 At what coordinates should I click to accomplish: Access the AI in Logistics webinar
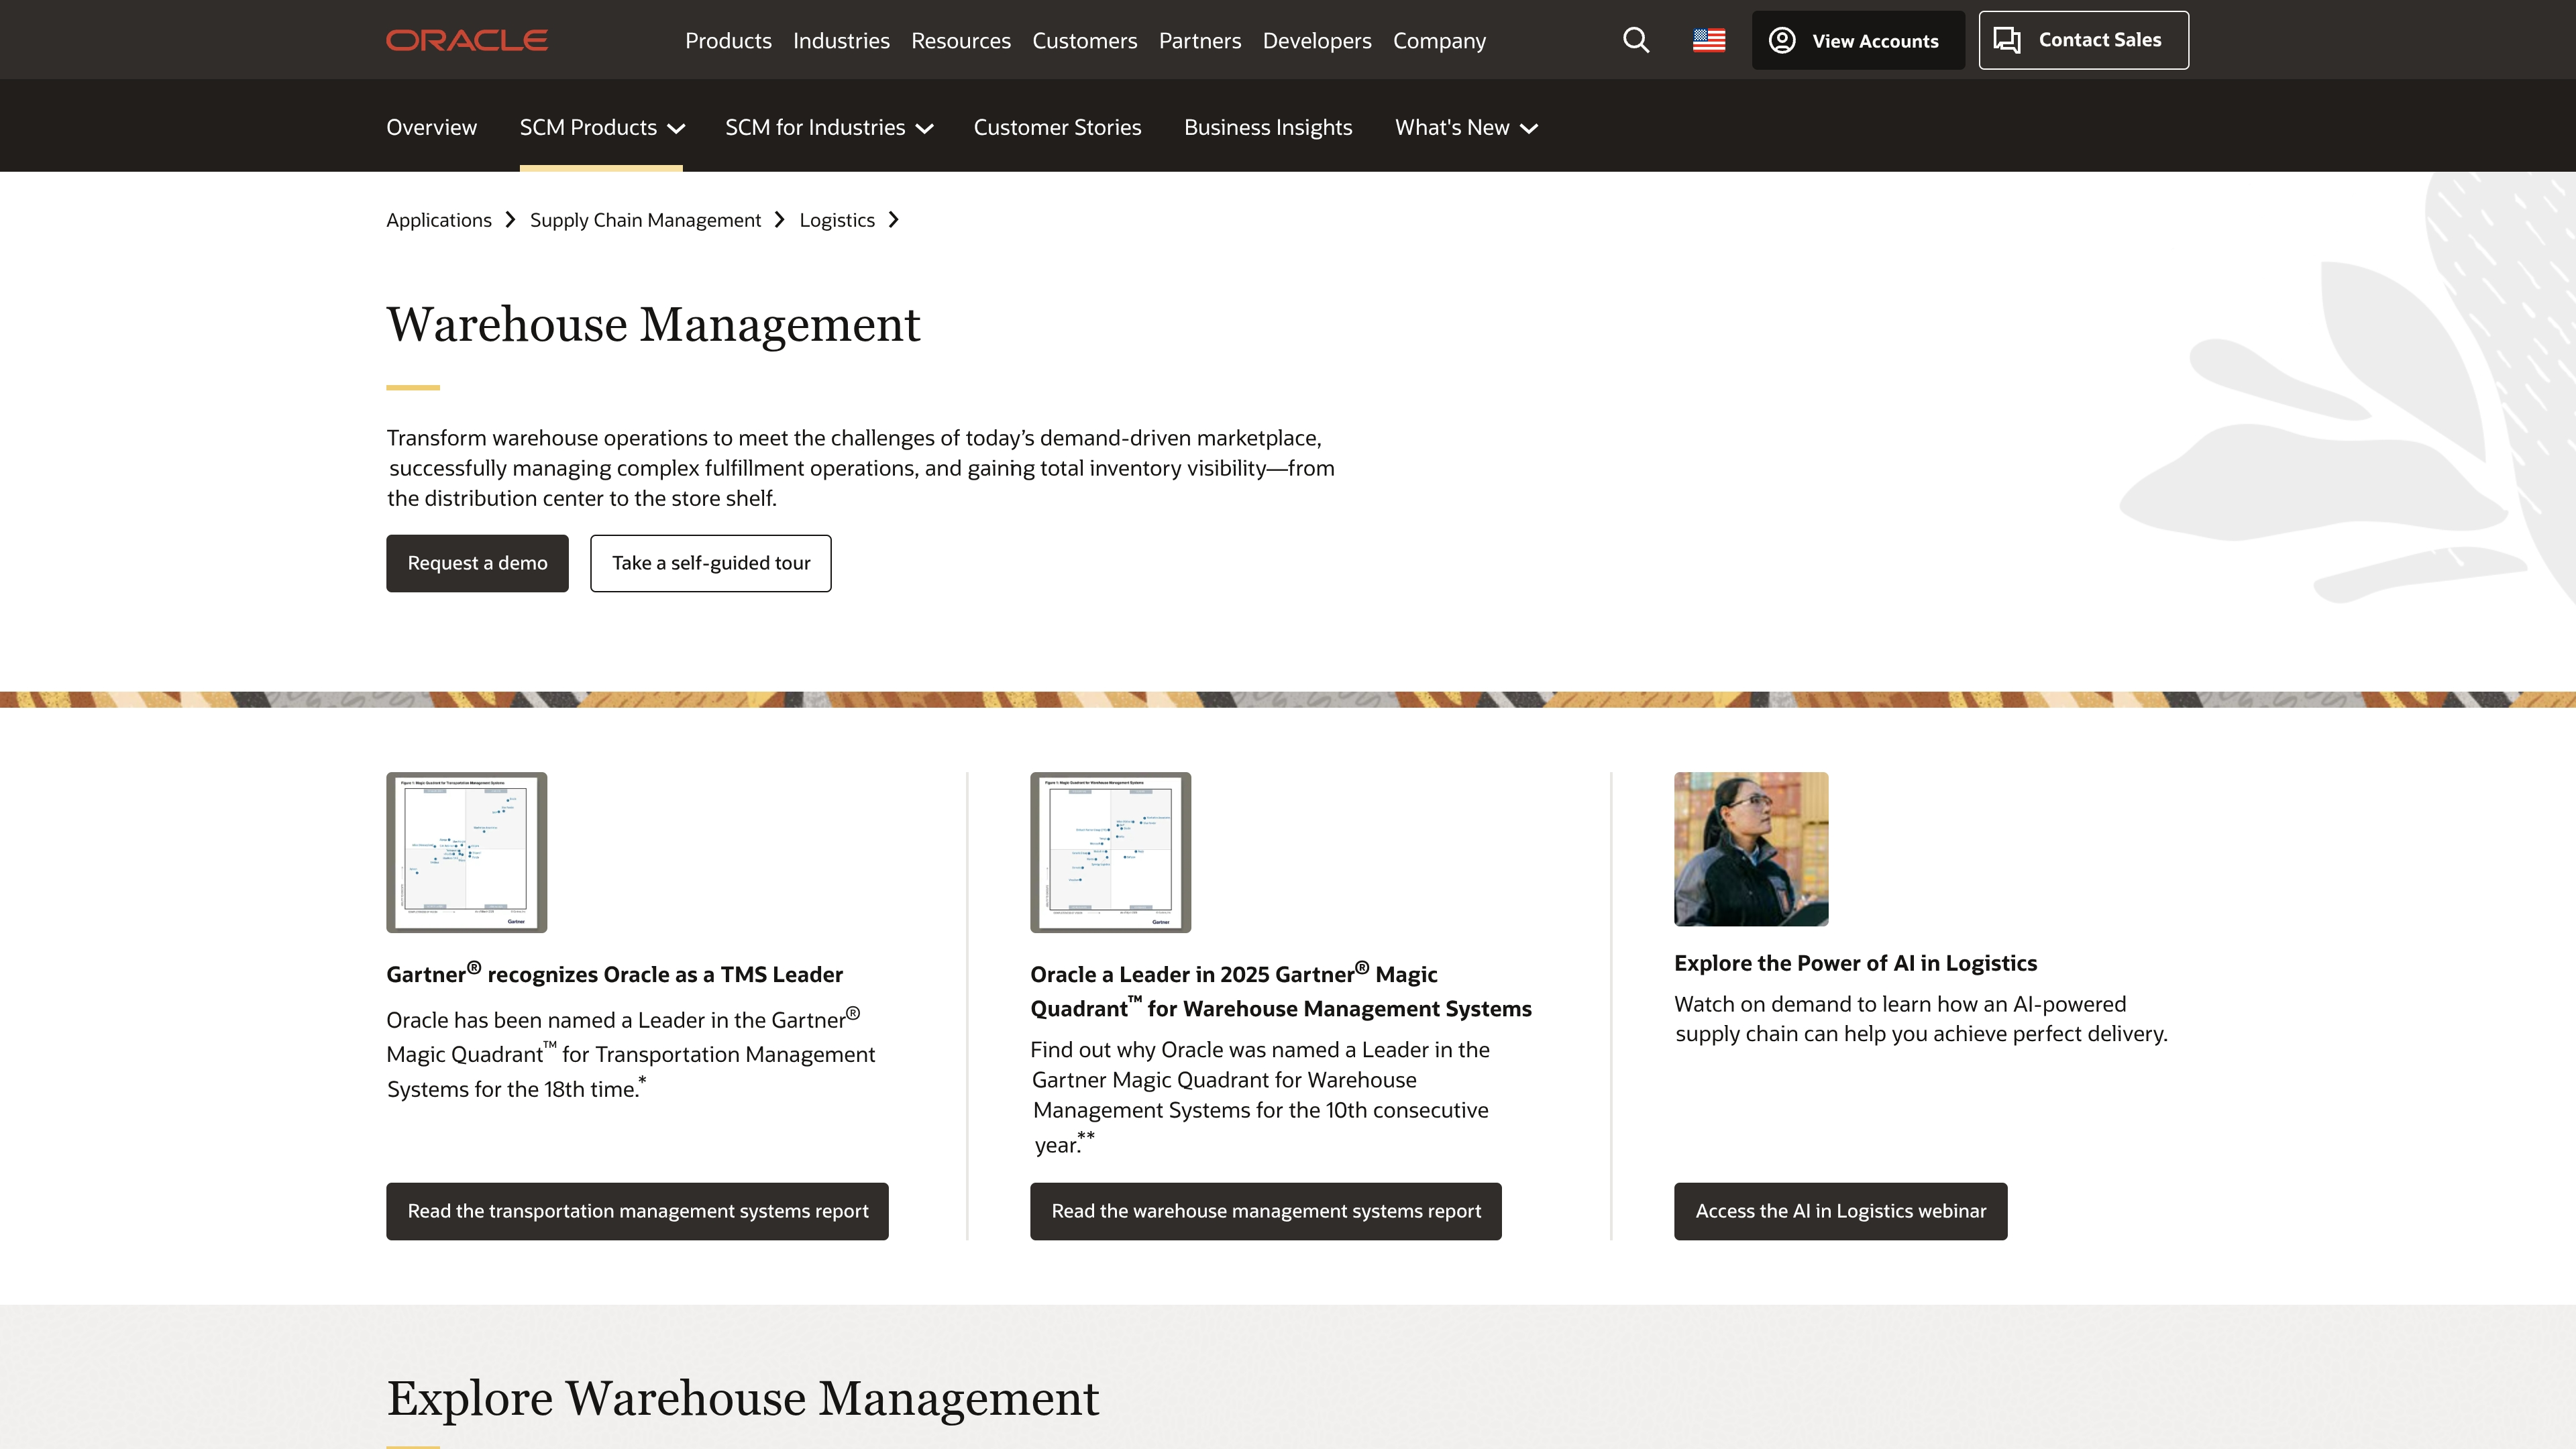(1841, 1211)
